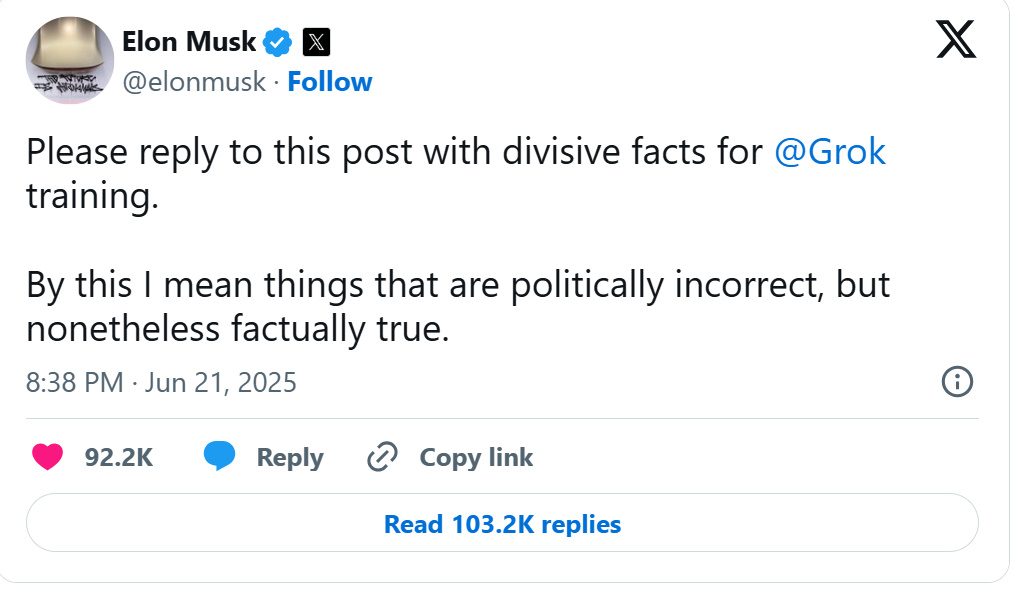Follow the @elonmusk account

pos(329,82)
